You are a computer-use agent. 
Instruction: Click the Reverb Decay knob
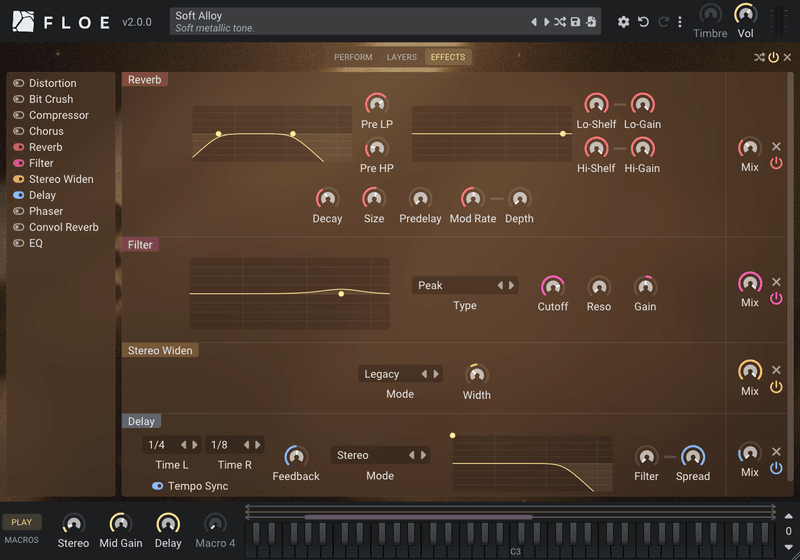click(x=328, y=198)
